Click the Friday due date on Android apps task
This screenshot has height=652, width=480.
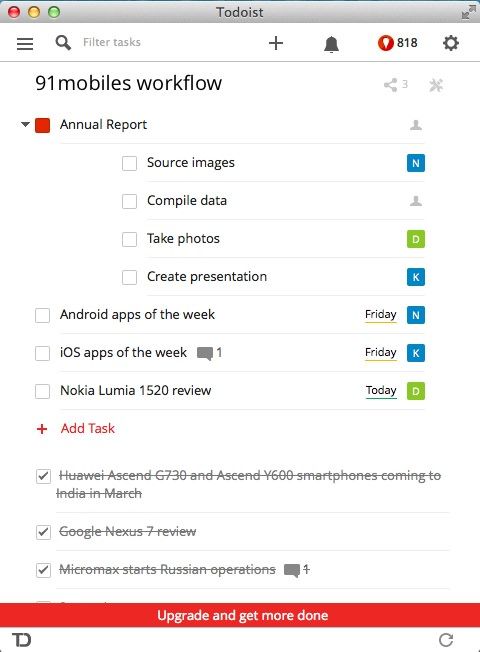(x=381, y=314)
